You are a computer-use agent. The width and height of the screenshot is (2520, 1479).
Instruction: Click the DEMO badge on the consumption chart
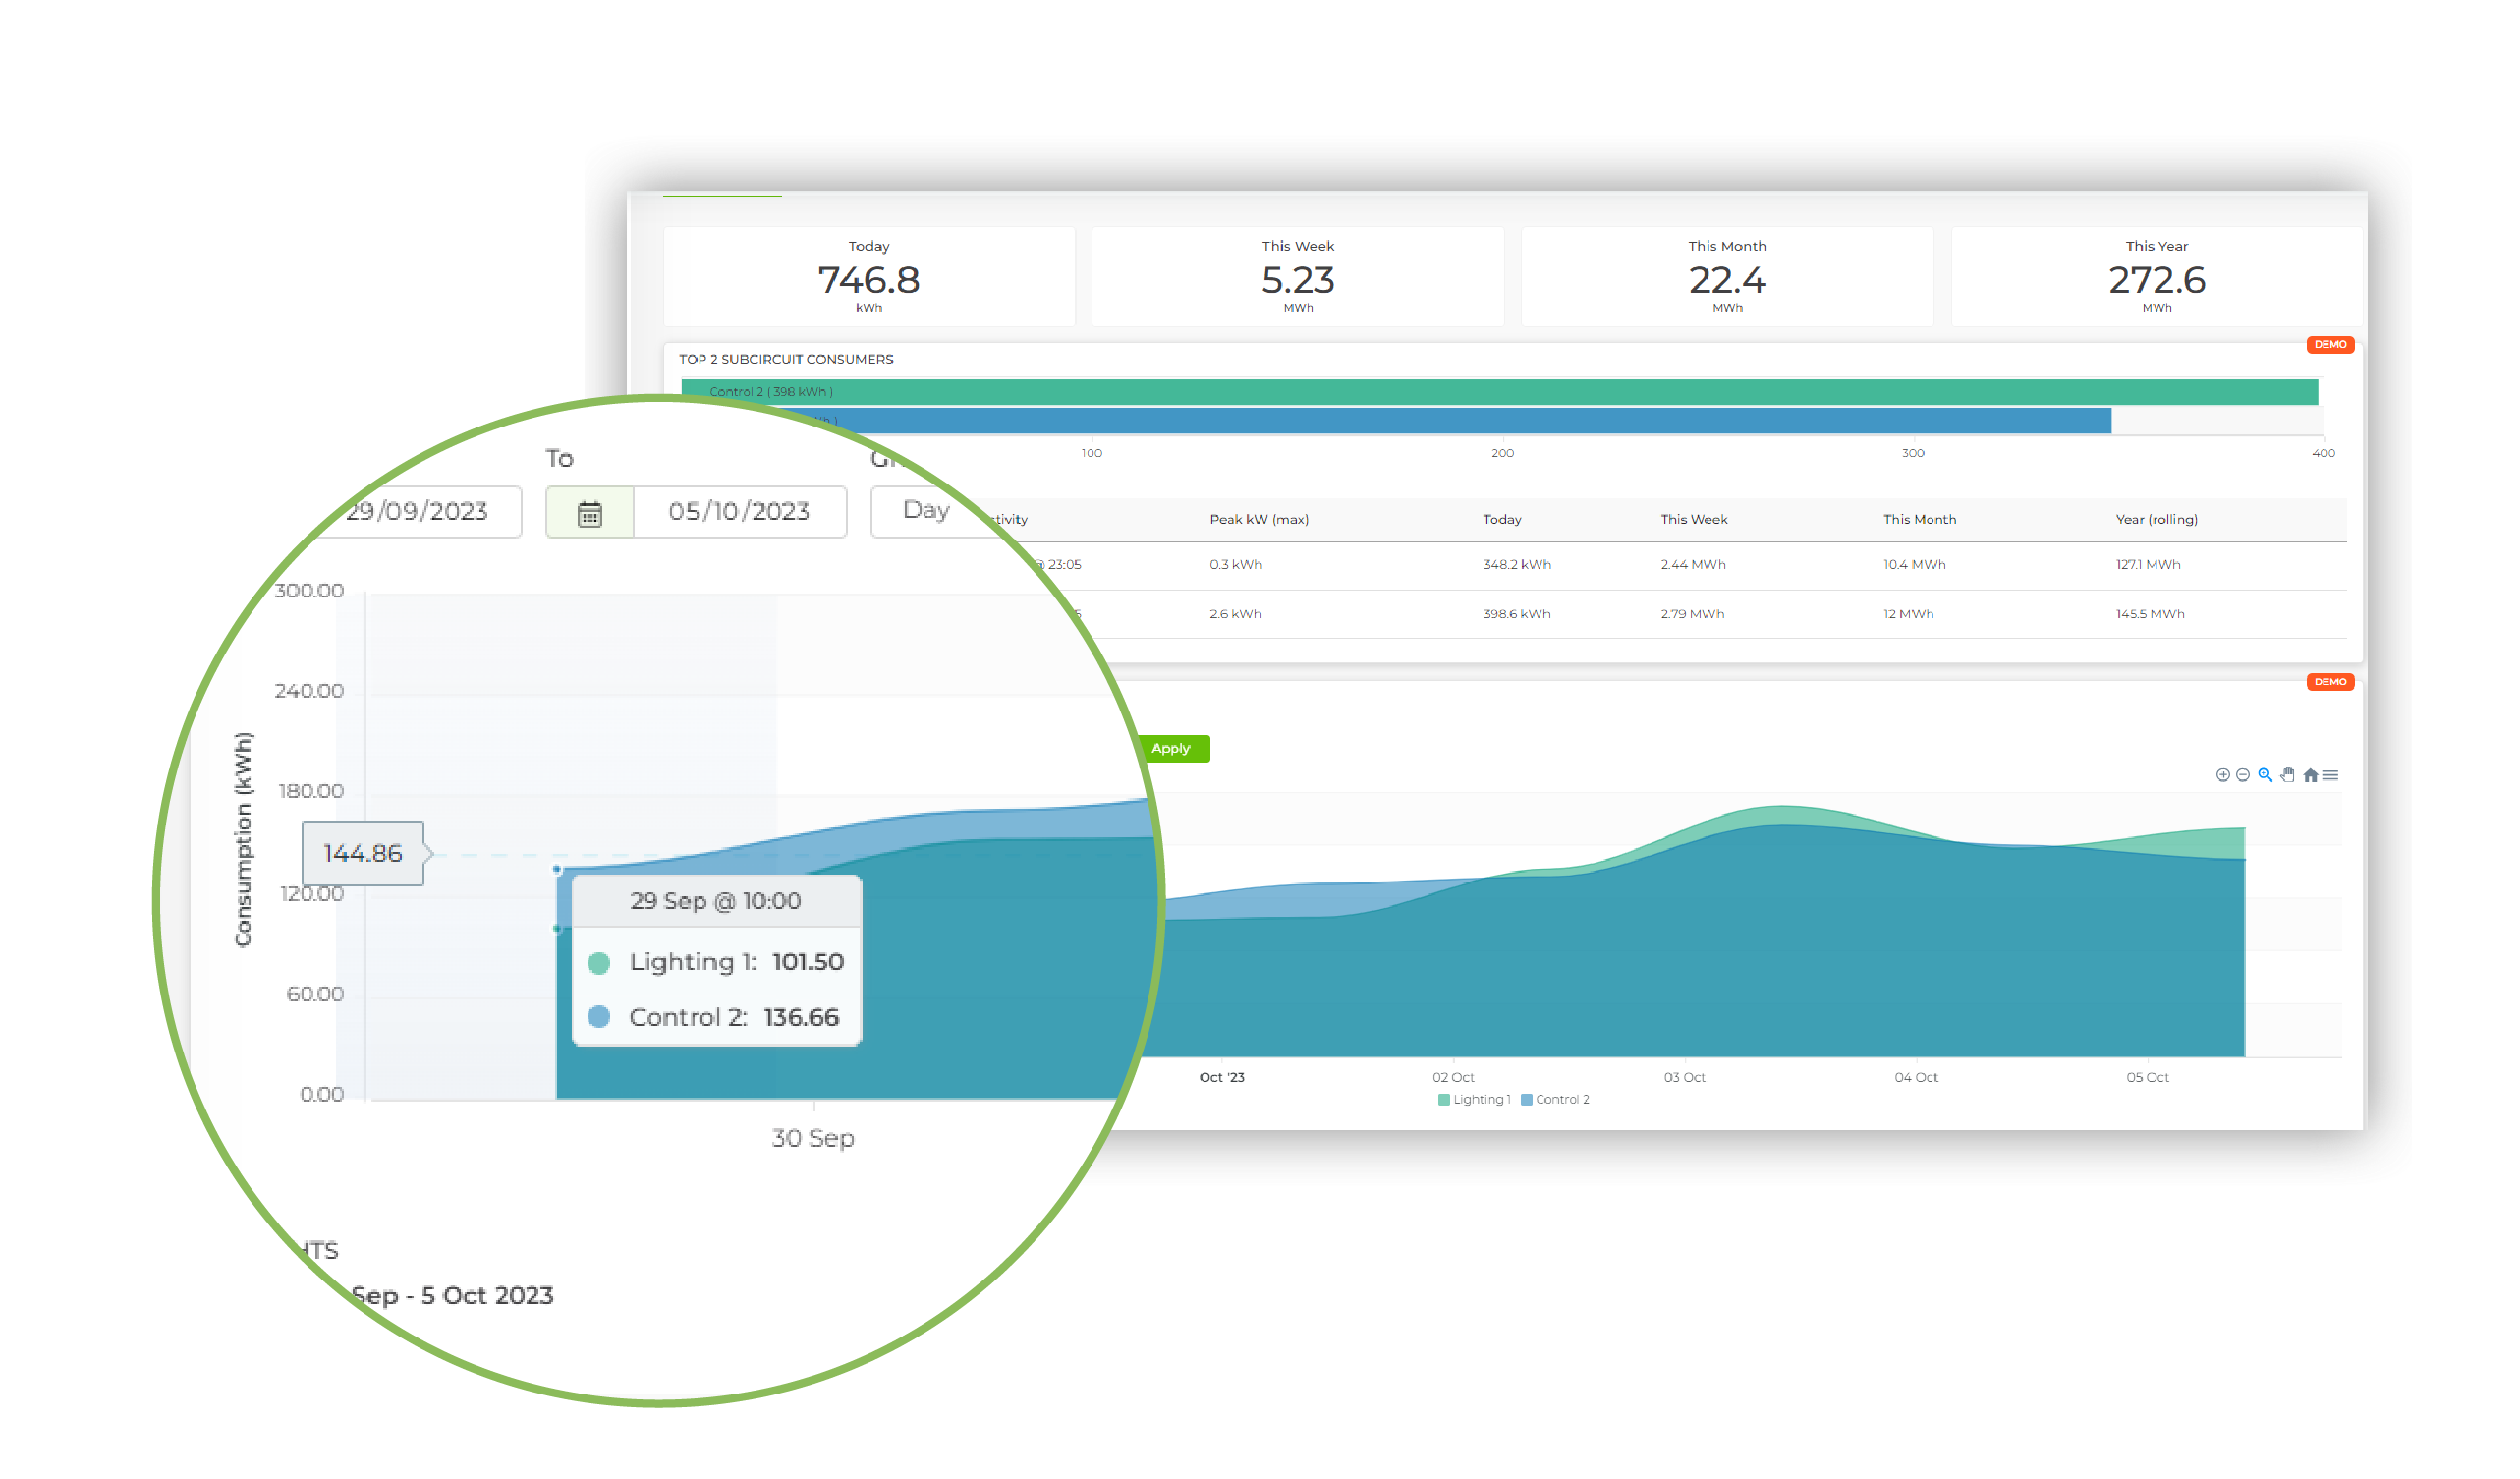pyautogui.click(x=2330, y=681)
